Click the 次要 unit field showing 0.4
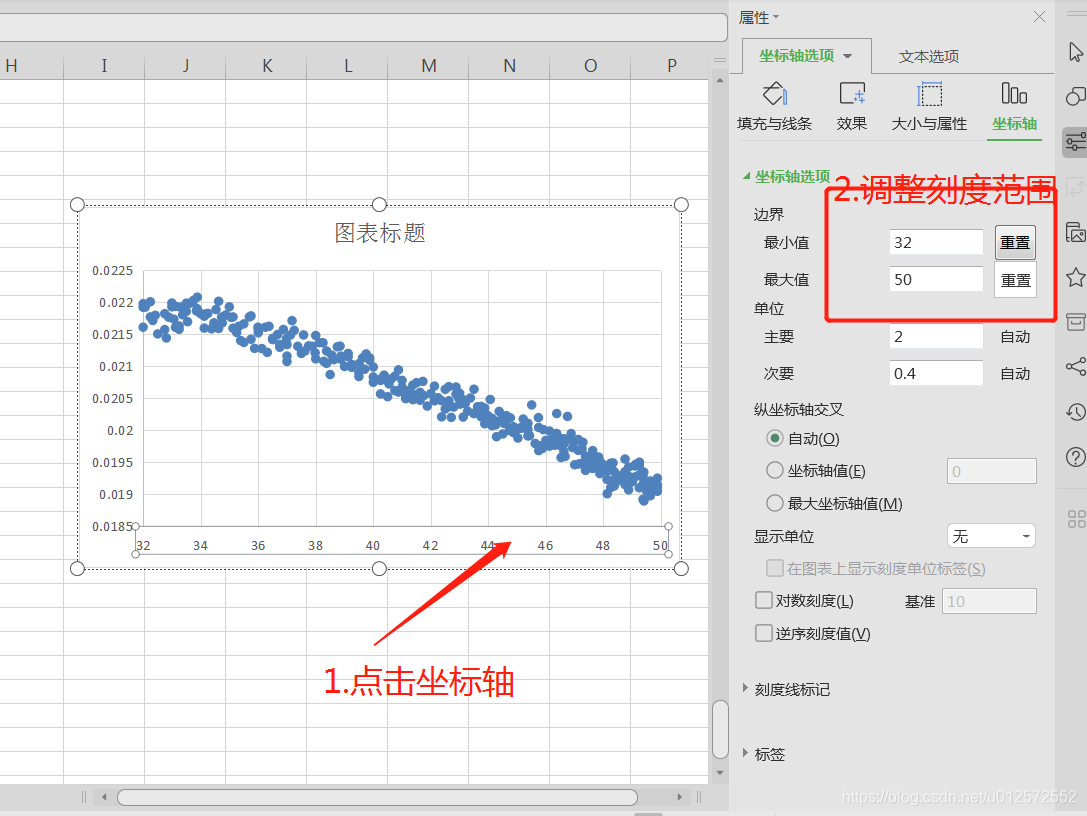1087x816 pixels. pyautogui.click(x=937, y=373)
